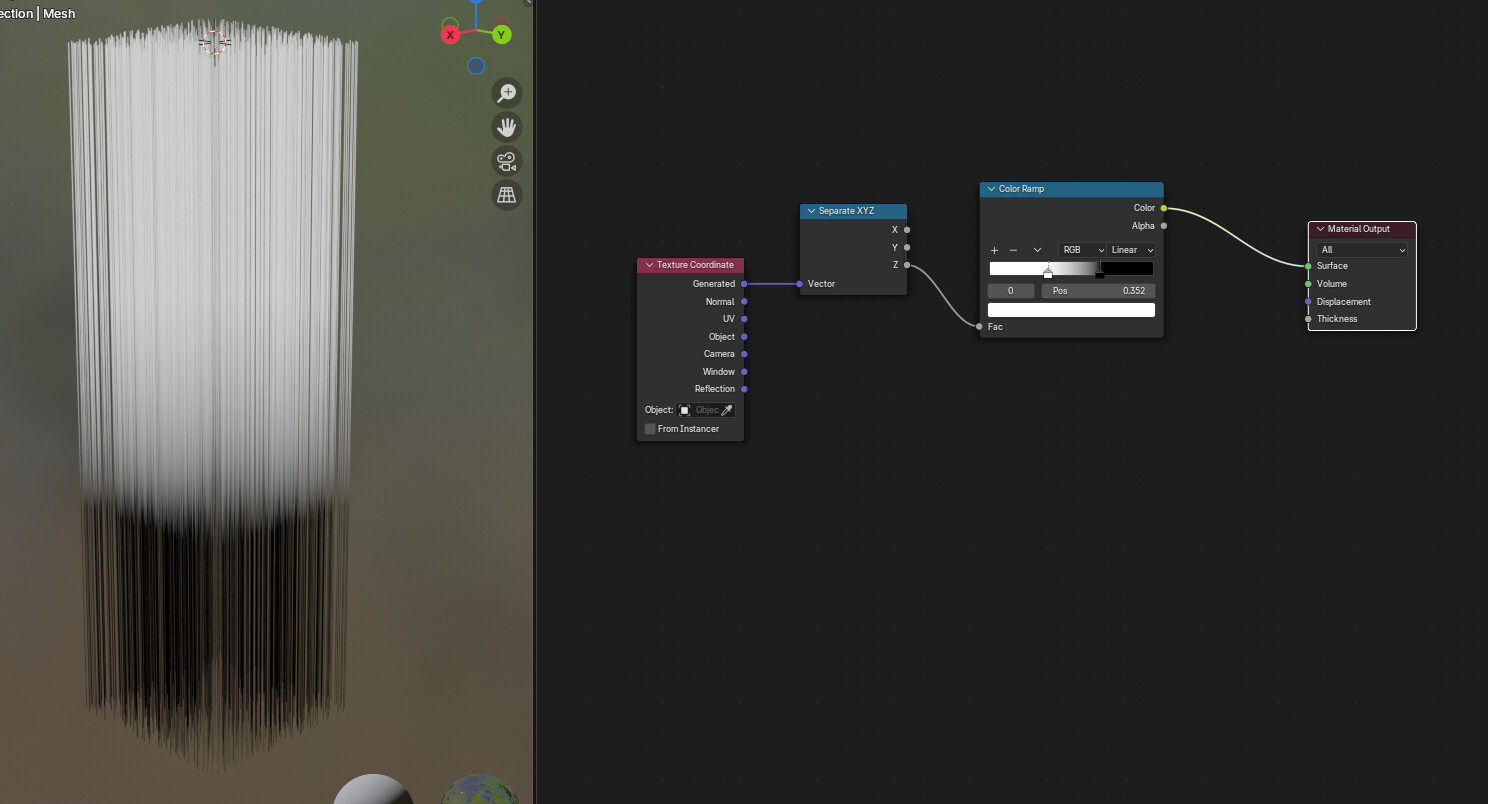
Task: Remove the color stop with the minus icon
Action: coord(1013,250)
